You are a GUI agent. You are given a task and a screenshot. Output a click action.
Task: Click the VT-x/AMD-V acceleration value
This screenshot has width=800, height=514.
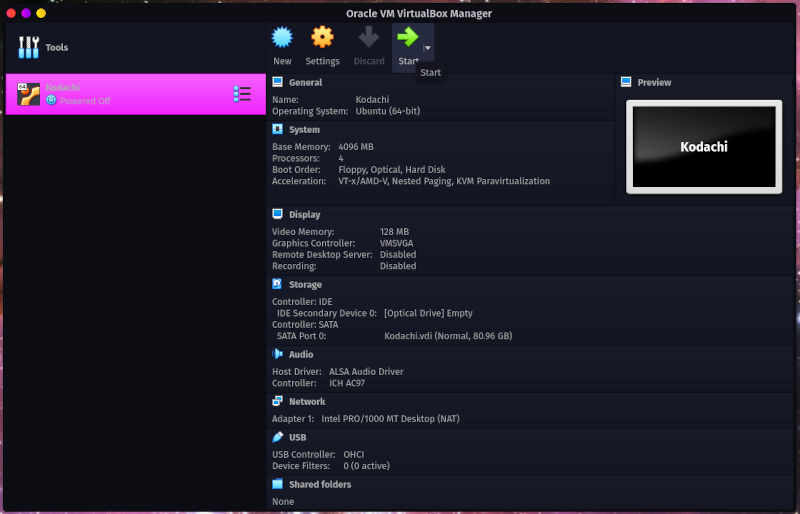[x=444, y=181]
